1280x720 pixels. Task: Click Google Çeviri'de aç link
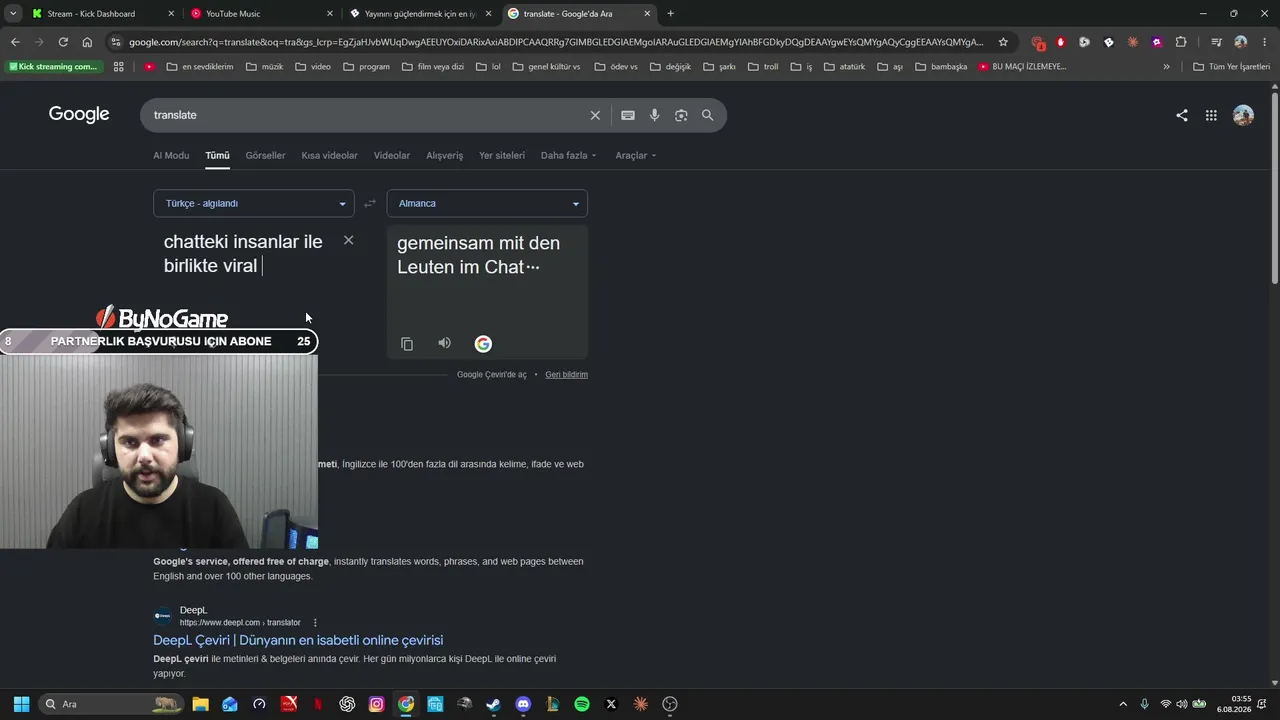[491, 374]
